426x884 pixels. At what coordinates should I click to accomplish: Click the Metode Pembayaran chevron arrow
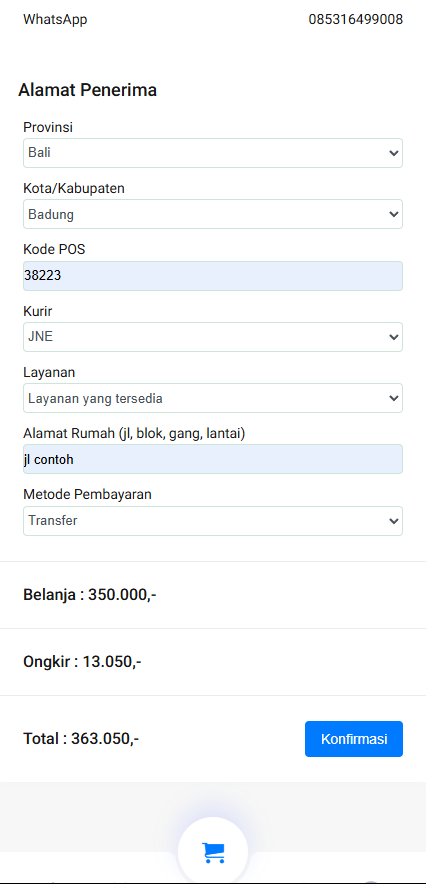(393, 521)
